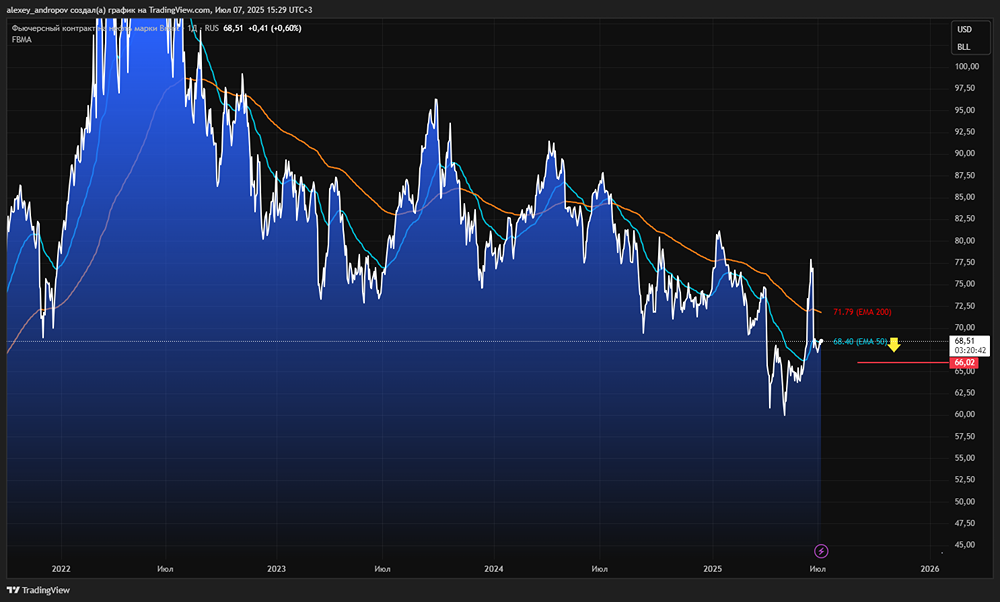Click the Июл label under the lightning icon
Image resolution: width=1000 pixels, height=602 pixels.
[818, 569]
